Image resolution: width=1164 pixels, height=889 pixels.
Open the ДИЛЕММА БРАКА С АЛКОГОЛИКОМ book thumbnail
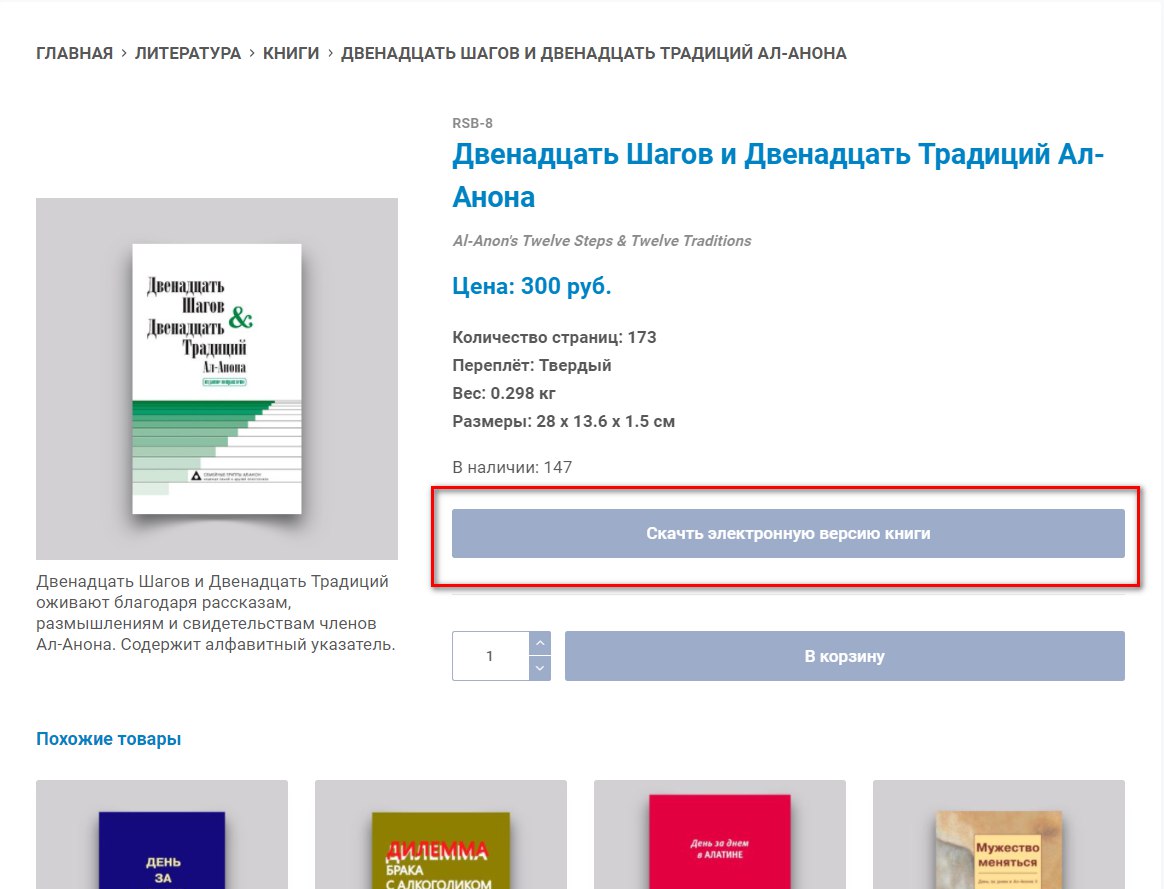(x=441, y=834)
